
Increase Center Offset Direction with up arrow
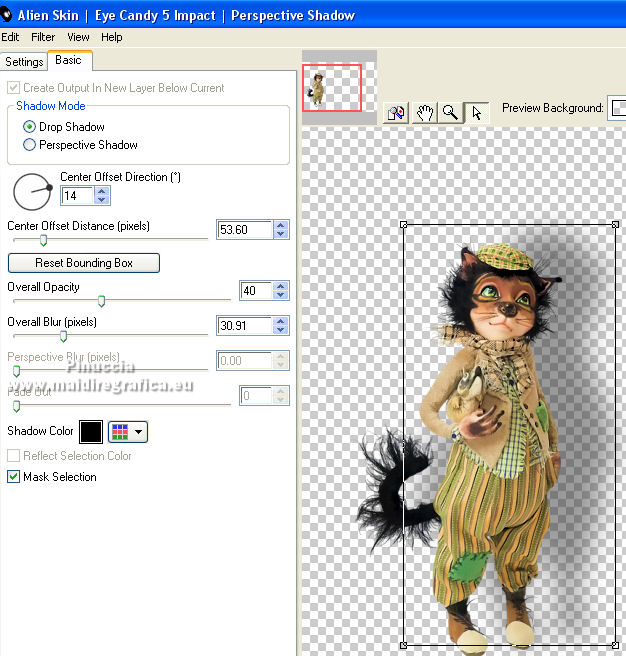pyautogui.click(x=102, y=192)
